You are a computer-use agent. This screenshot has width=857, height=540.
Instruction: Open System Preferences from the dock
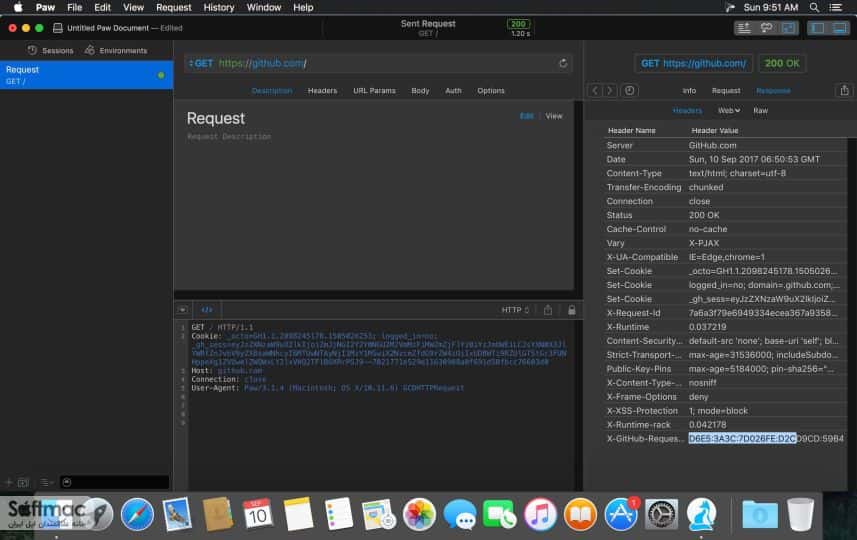point(661,514)
